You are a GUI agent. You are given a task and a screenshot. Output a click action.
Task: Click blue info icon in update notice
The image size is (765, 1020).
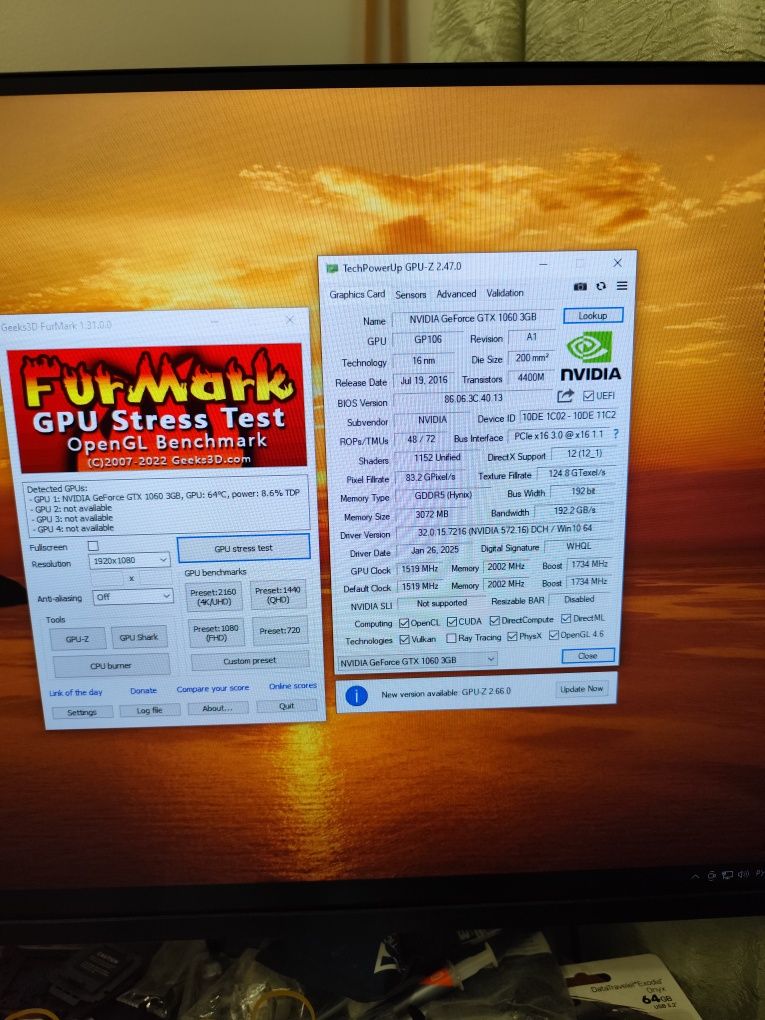356,695
